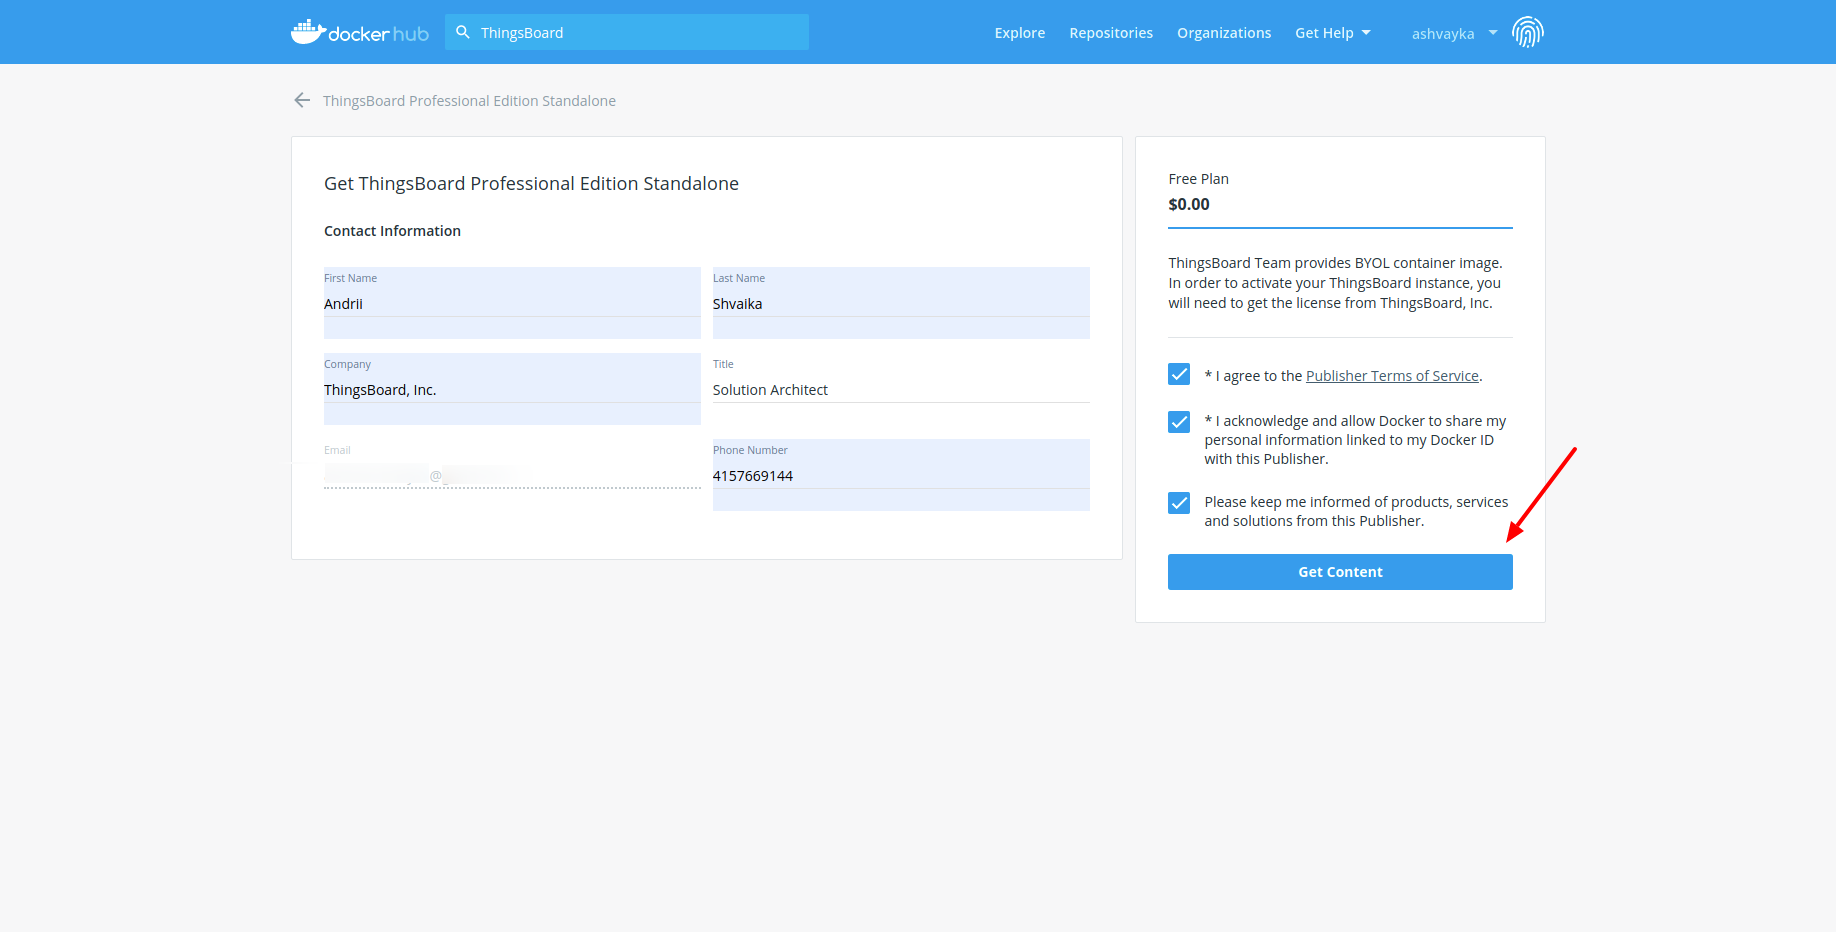Focus the First Name field
This screenshot has height=932, width=1836.
tap(511, 304)
